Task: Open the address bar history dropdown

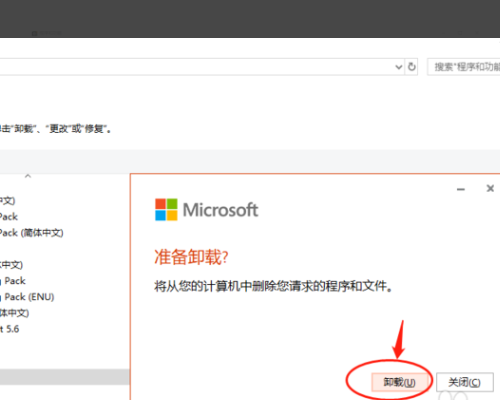Action: point(398,67)
